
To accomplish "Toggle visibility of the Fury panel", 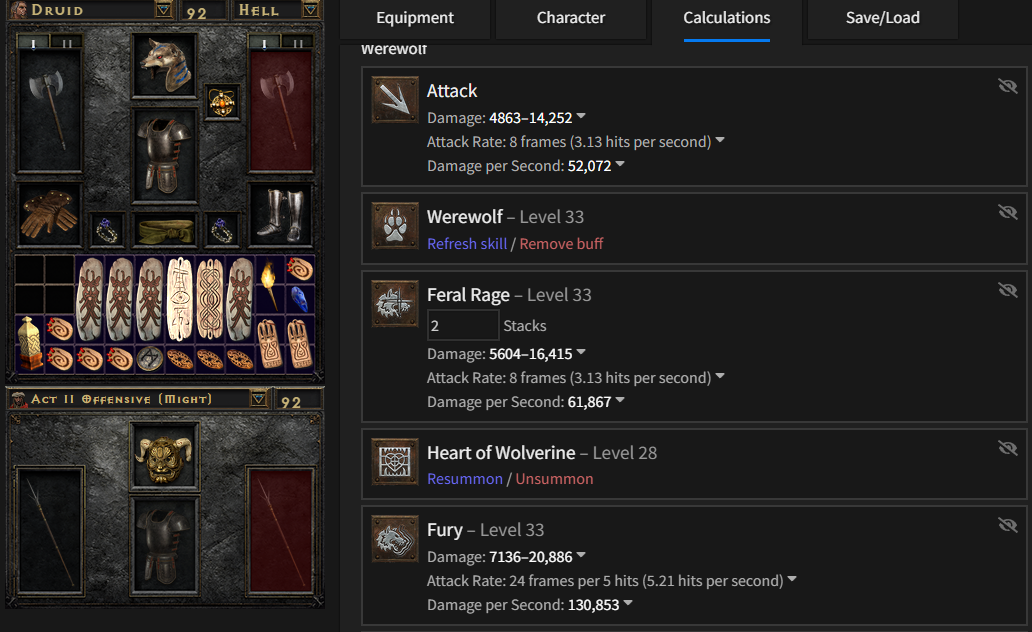I will point(1008,525).
